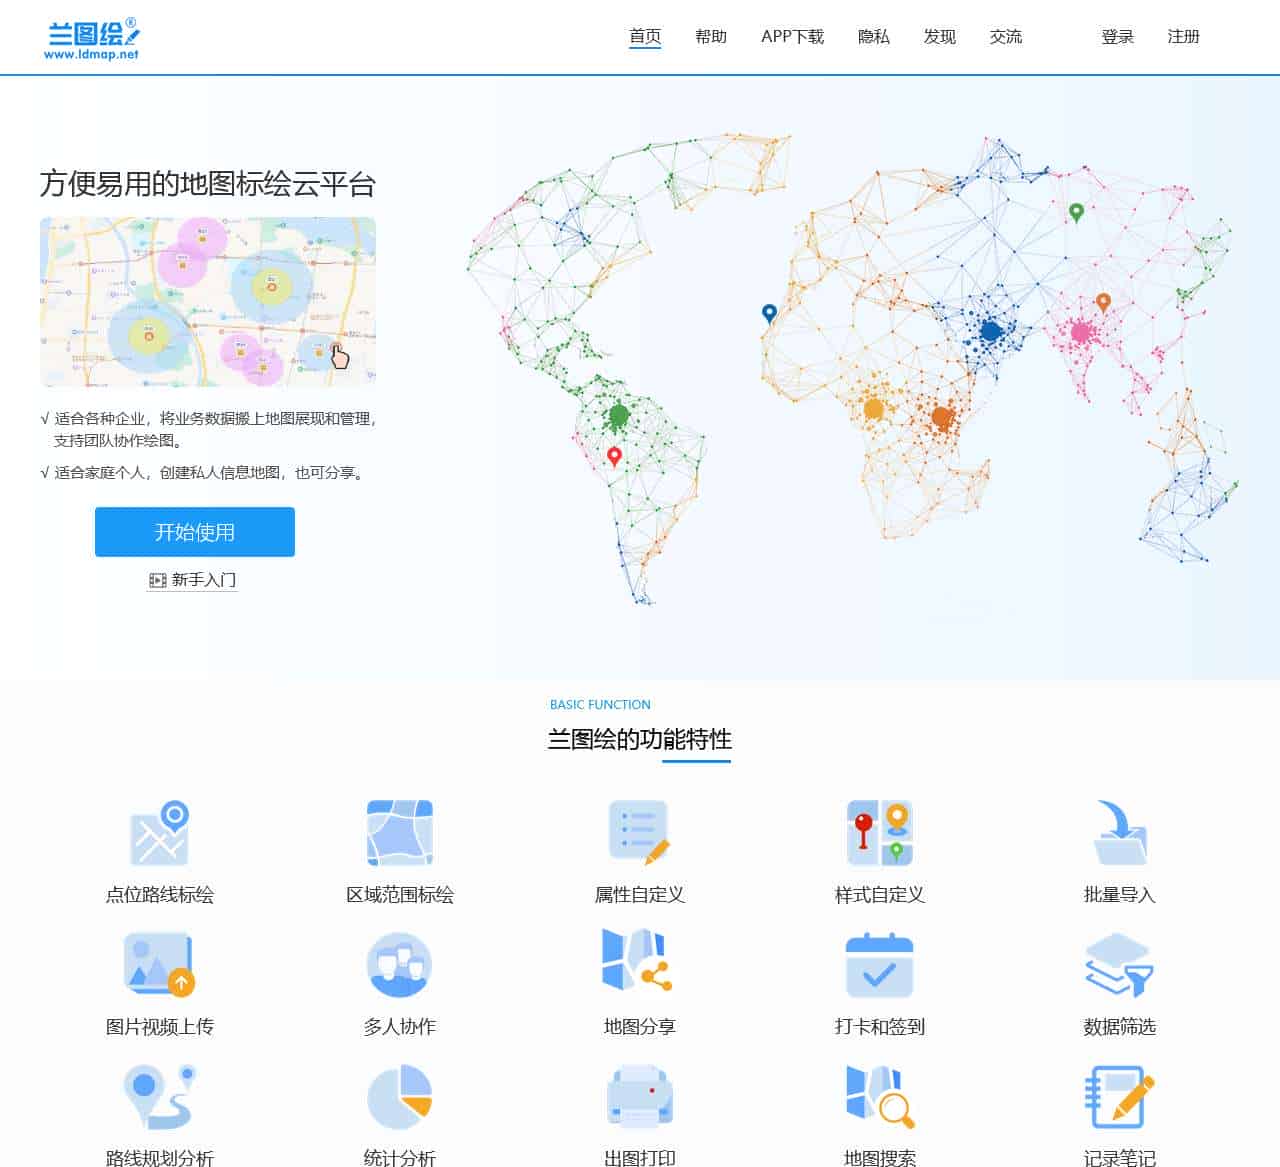
Task: Open the 图片视频上传 upload icon
Action: point(160,965)
